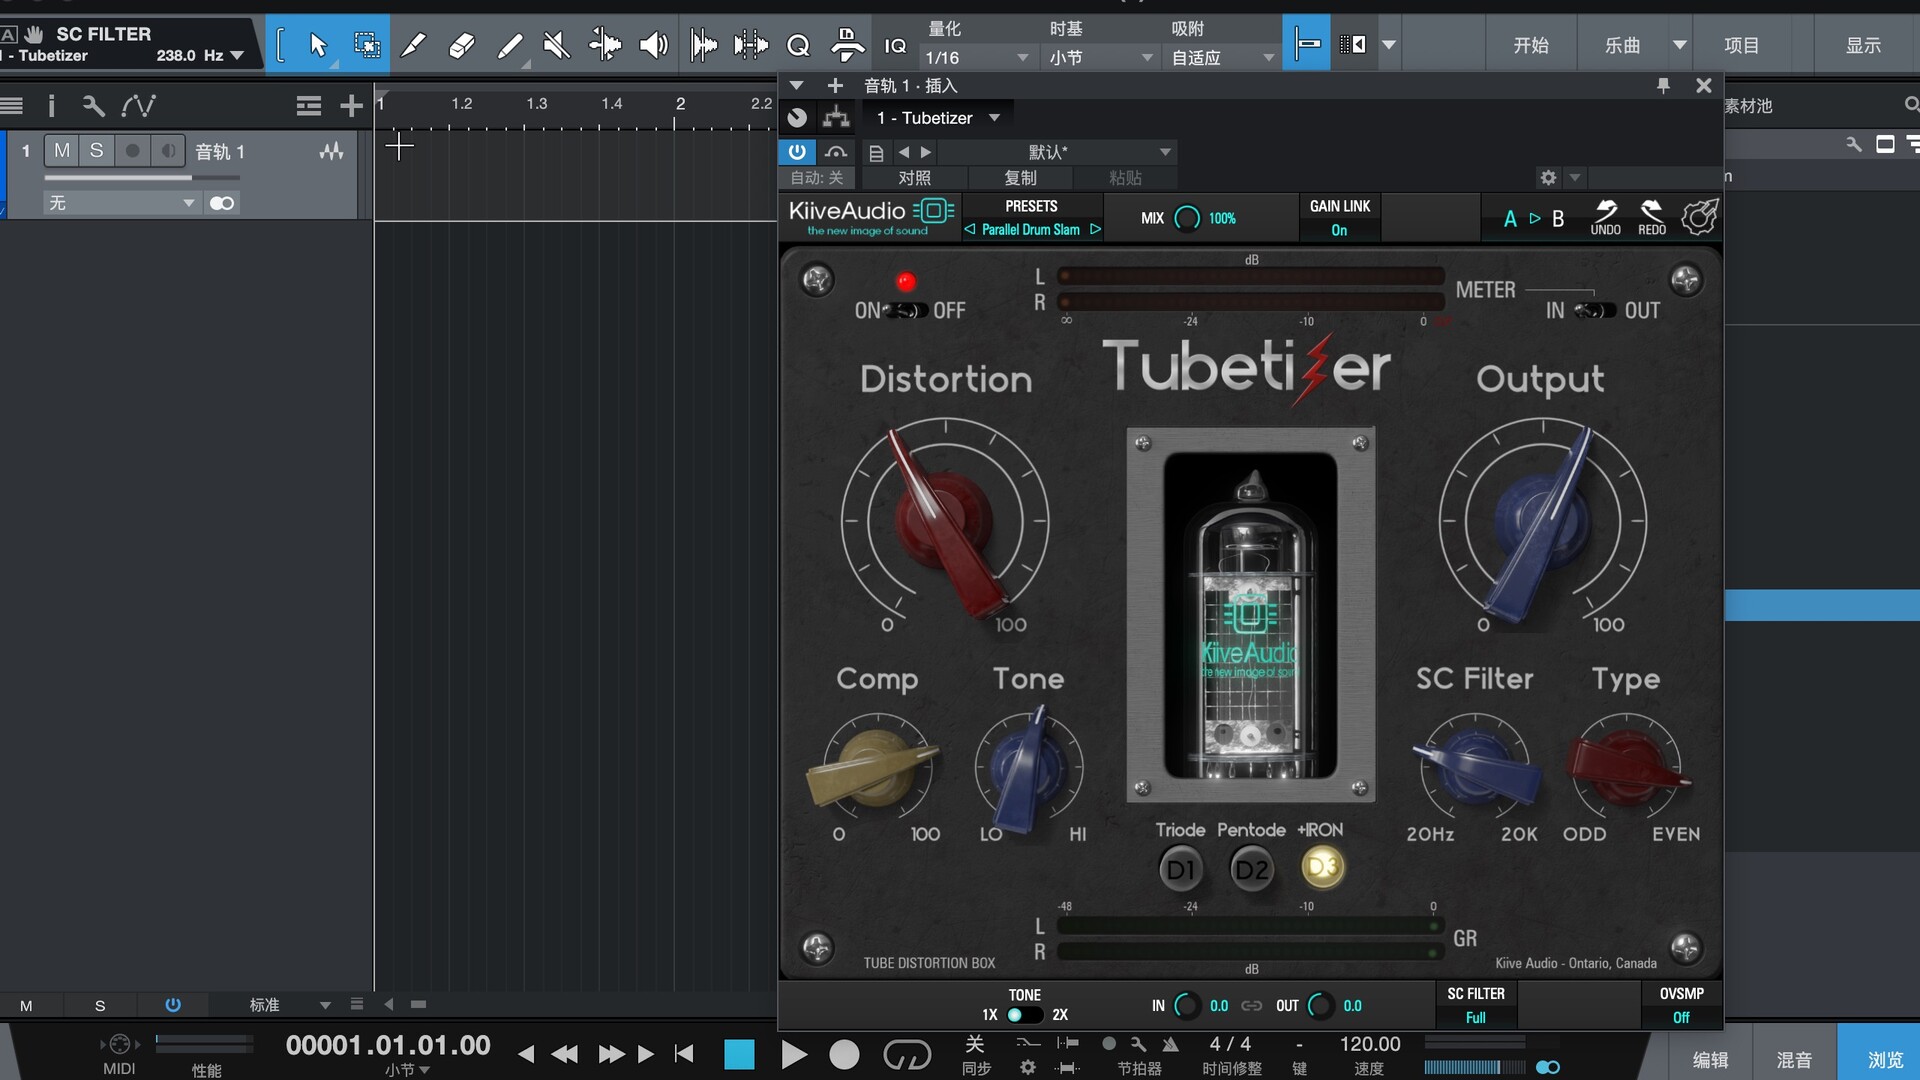Open the quantize 1/16 dropdown
The image size is (1920, 1080).
click(976, 58)
